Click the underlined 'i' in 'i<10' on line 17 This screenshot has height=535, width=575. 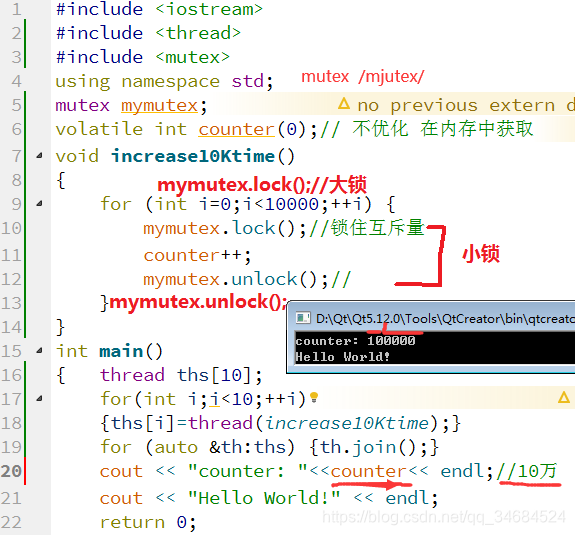[215, 399]
